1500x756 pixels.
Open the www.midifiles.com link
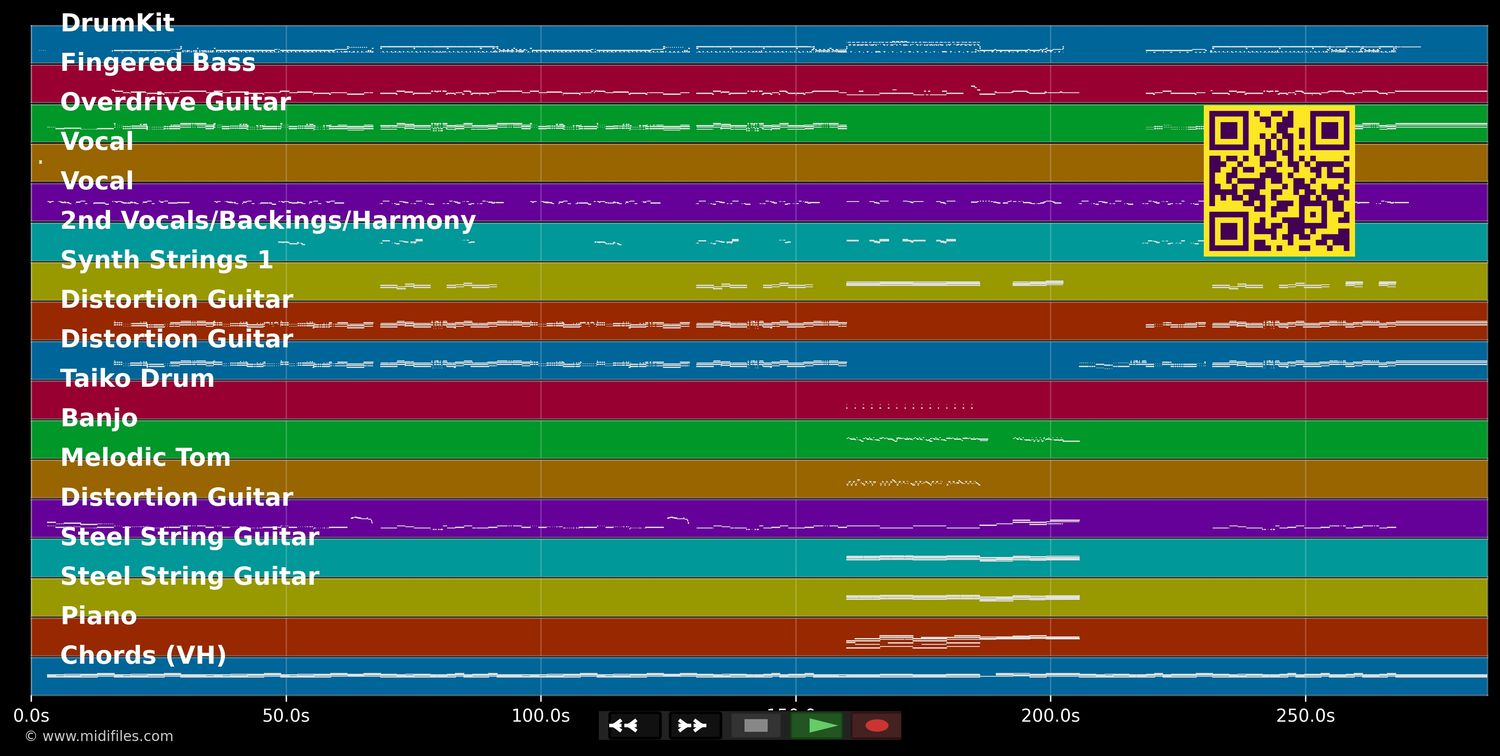tap(98, 737)
